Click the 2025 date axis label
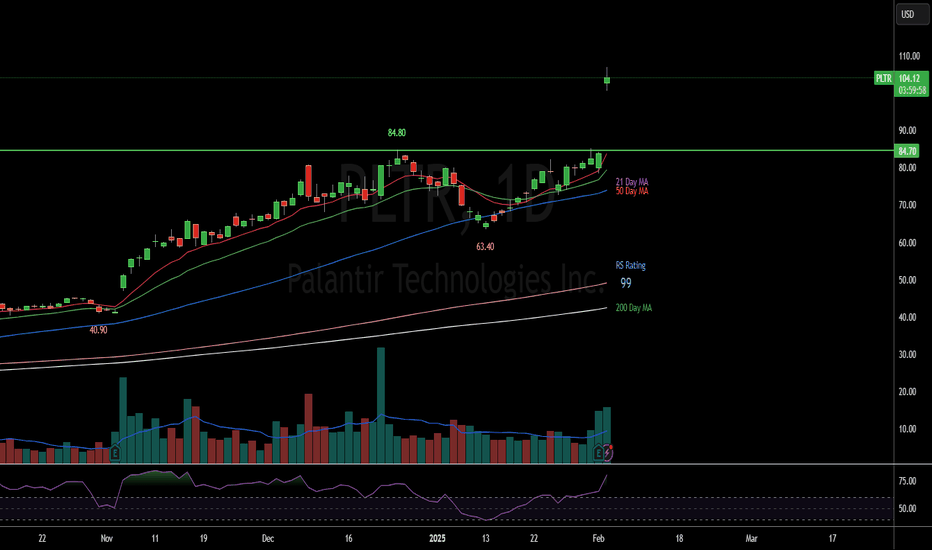 (x=437, y=539)
